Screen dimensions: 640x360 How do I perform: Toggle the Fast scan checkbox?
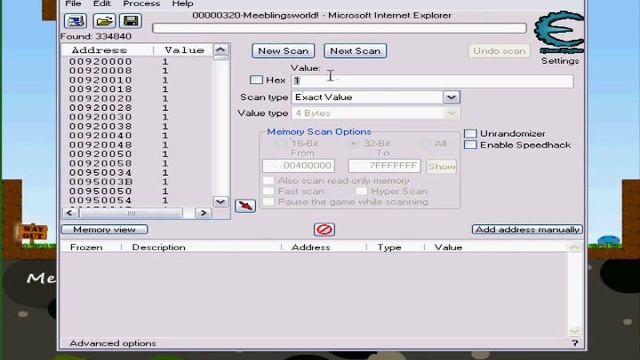(x=269, y=191)
